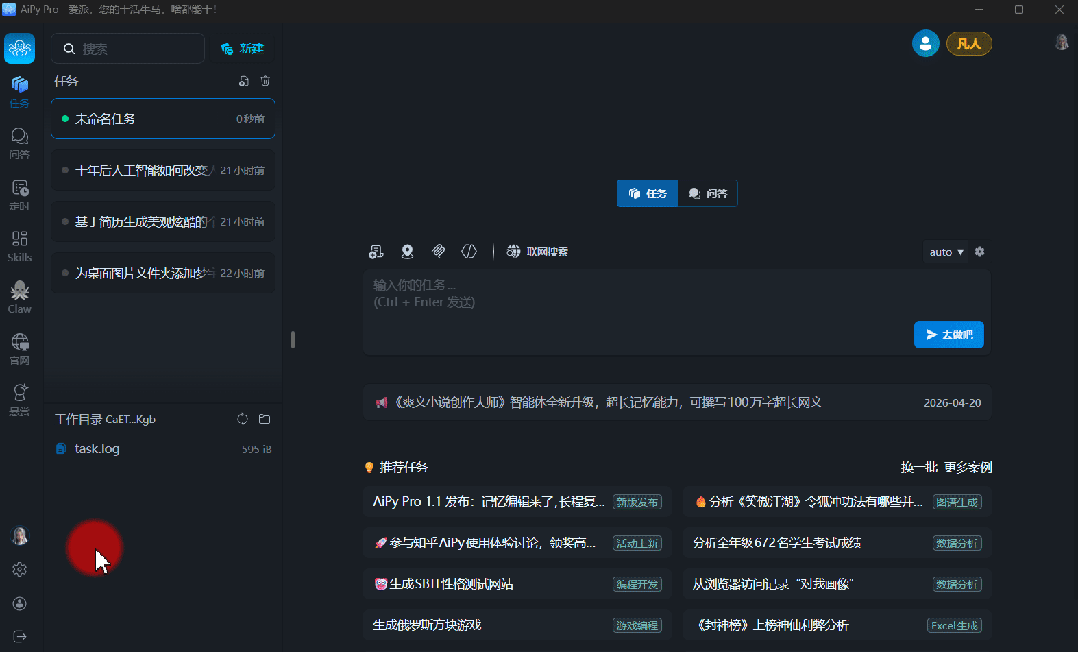Viewport: 1078px width, 652px height.
Task: Open model settings gear next to auto
Action: tap(980, 252)
